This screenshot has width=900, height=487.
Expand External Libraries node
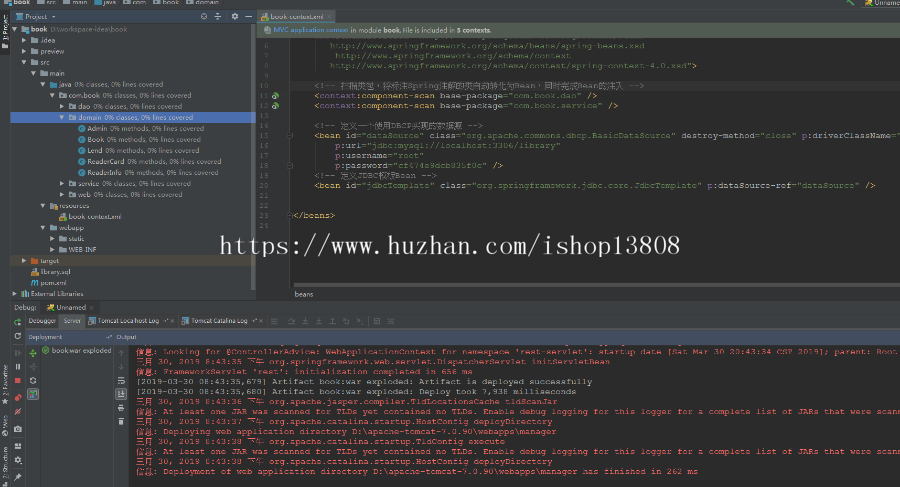pos(14,293)
